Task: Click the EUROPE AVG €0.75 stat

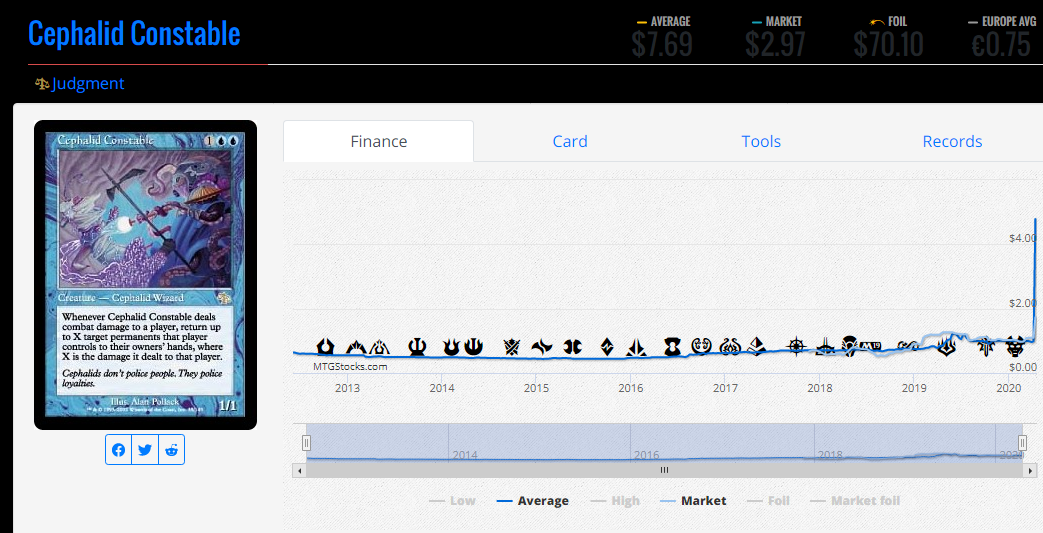Action: (x=1002, y=37)
